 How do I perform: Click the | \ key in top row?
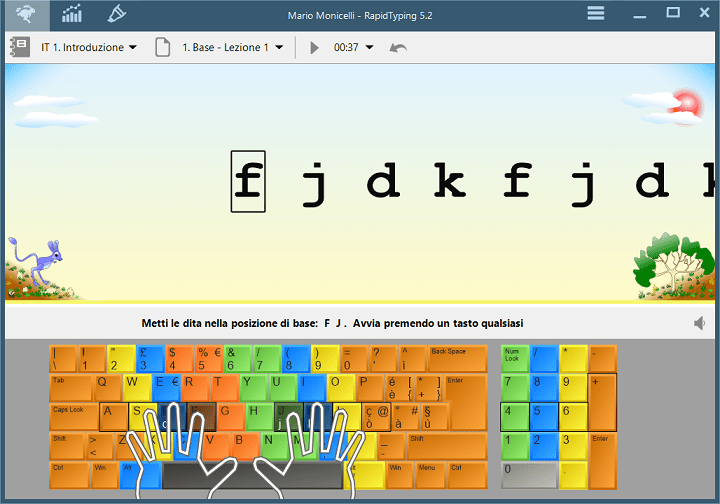[x=62, y=358]
